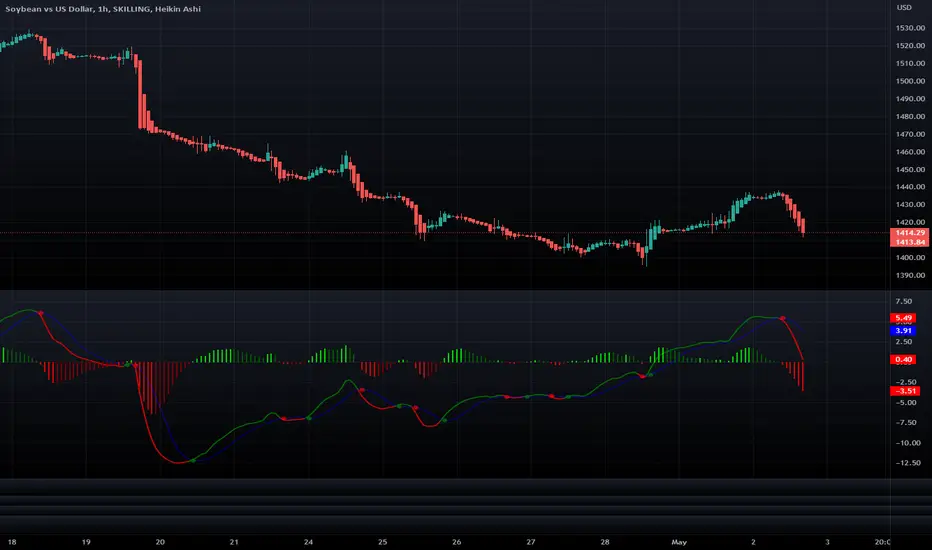Image resolution: width=932 pixels, height=550 pixels.
Task: Select the 1520.00 price axis label
Action: click(x=910, y=46)
